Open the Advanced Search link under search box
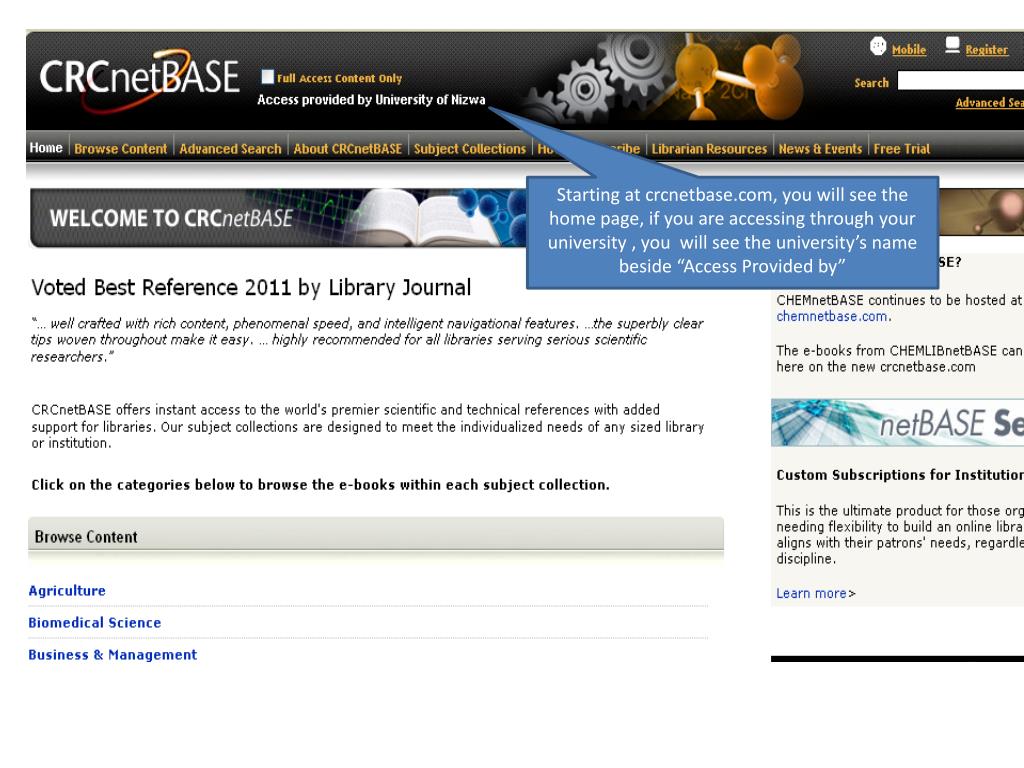The height and width of the screenshot is (768, 1024). pos(989,103)
